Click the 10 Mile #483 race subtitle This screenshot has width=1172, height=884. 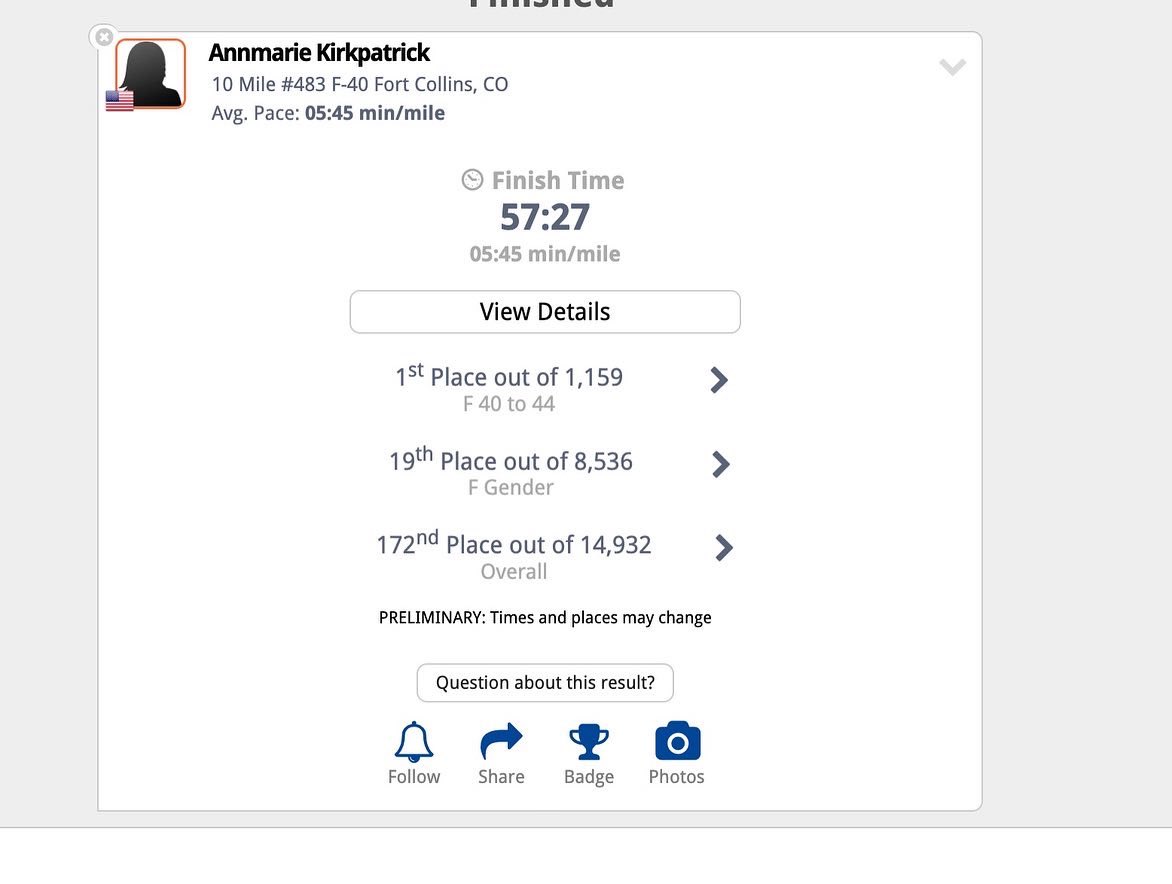click(358, 84)
